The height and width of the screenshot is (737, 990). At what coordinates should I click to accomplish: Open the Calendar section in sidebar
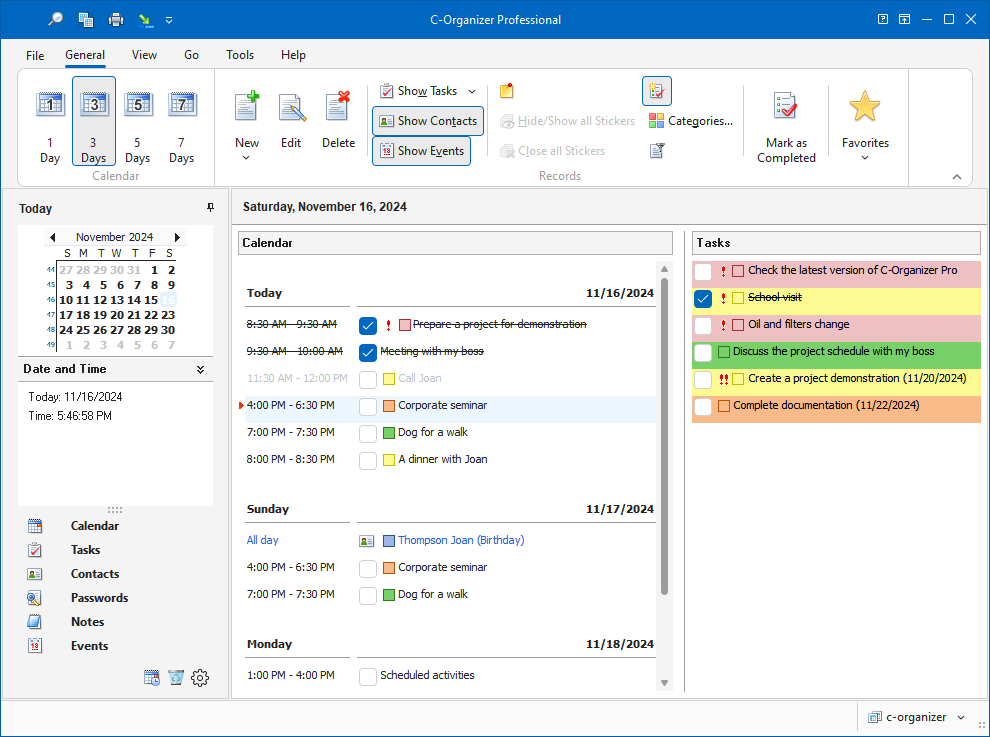[95, 525]
